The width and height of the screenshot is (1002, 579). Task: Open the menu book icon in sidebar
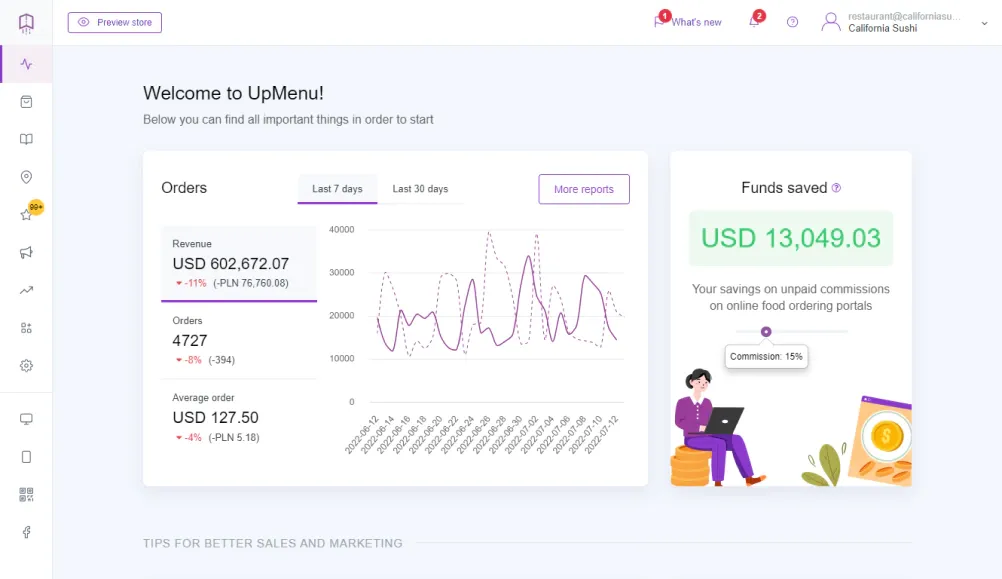click(26, 139)
